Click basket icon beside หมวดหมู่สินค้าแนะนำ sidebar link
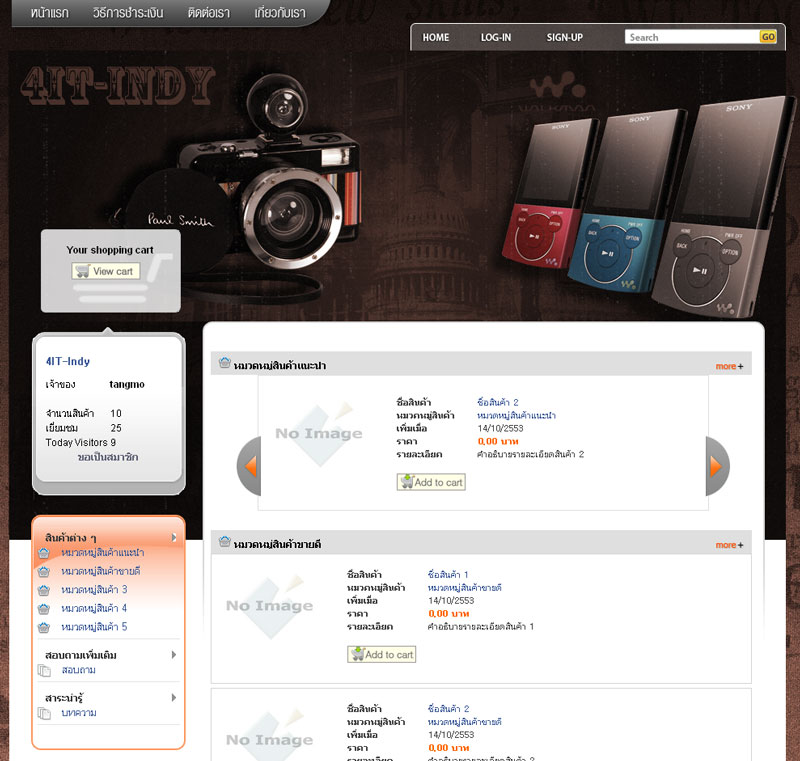The height and width of the screenshot is (761, 800). pyautogui.click(x=44, y=553)
